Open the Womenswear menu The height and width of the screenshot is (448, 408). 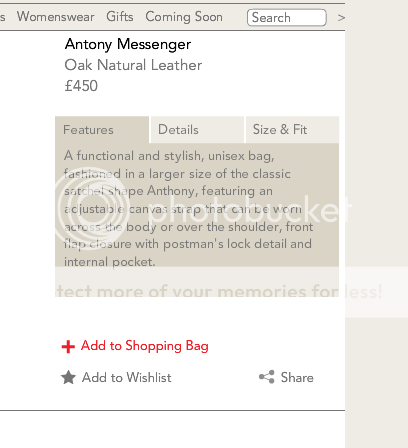[56, 16]
